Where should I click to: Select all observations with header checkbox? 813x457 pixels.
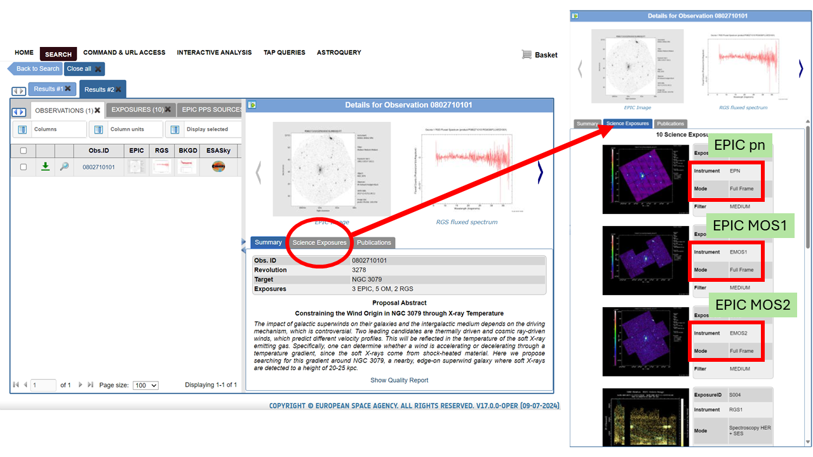(x=23, y=151)
